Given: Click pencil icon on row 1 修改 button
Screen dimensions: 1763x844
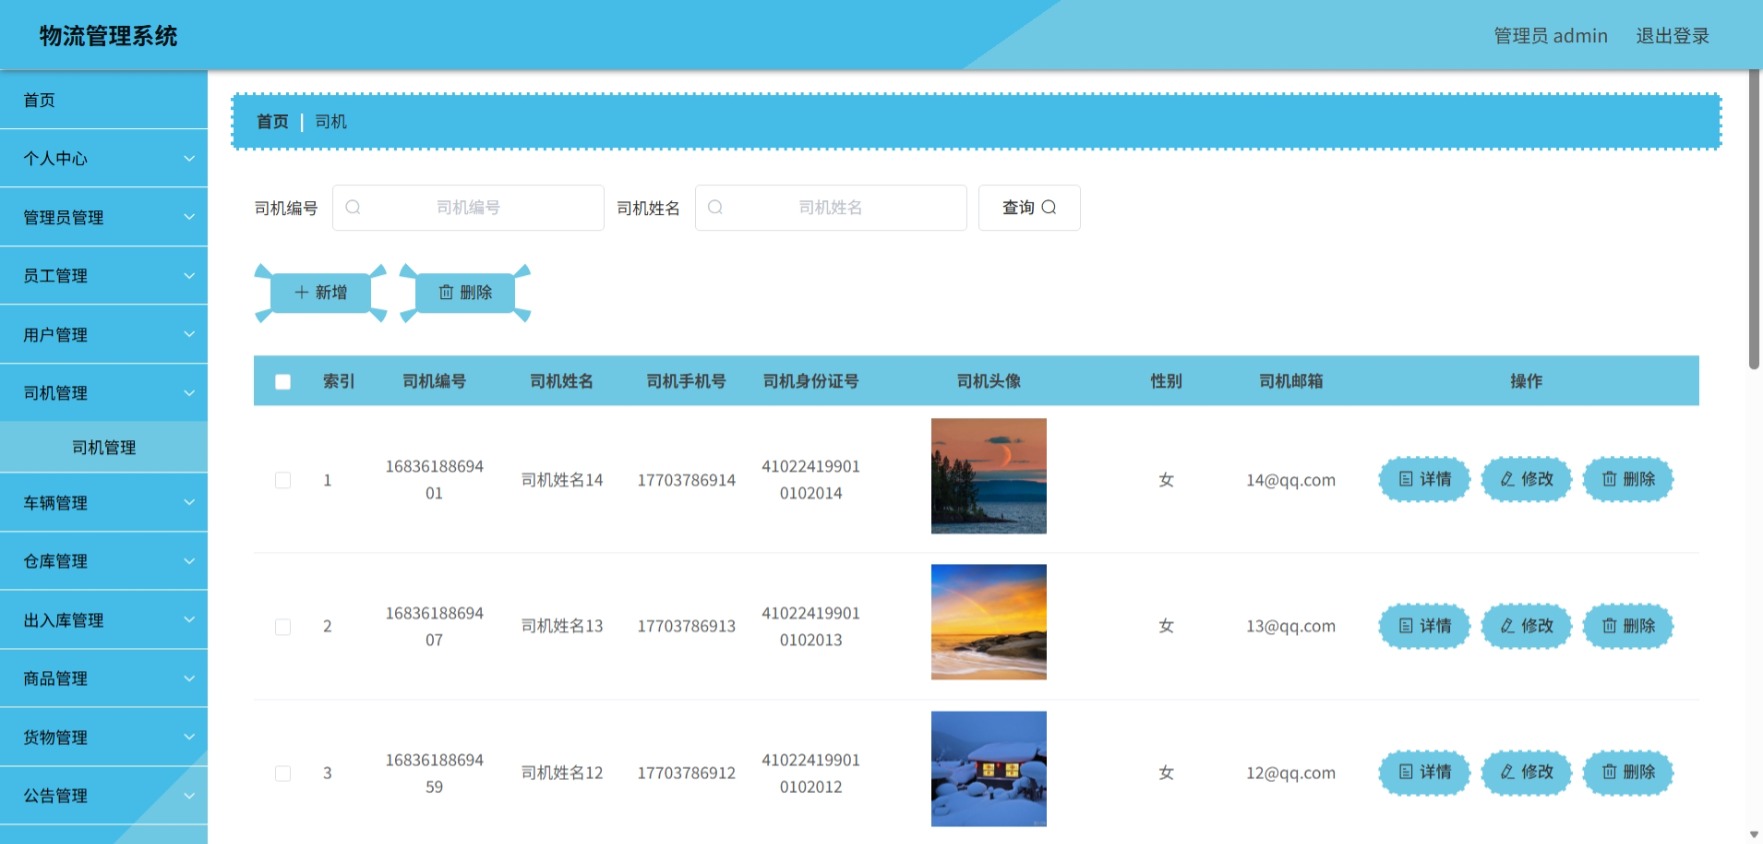Looking at the screenshot, I should [x=1507, y=479].
